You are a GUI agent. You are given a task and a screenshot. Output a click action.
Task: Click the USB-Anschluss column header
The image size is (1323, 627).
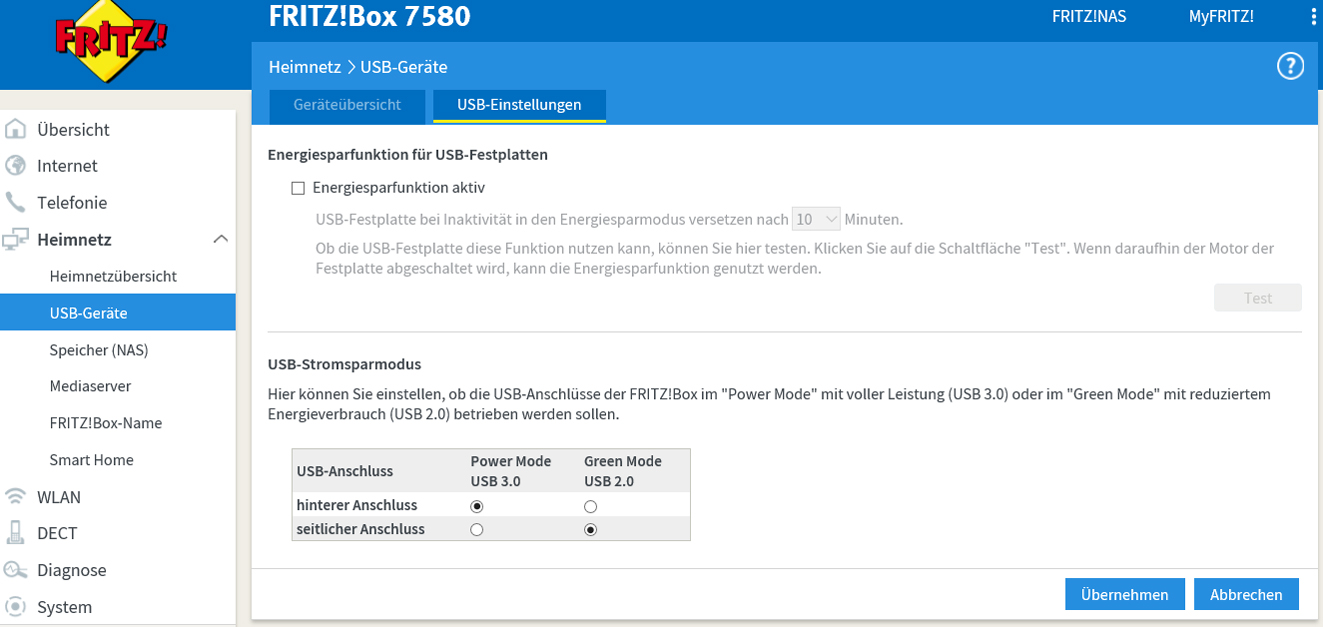coord(345,471)
